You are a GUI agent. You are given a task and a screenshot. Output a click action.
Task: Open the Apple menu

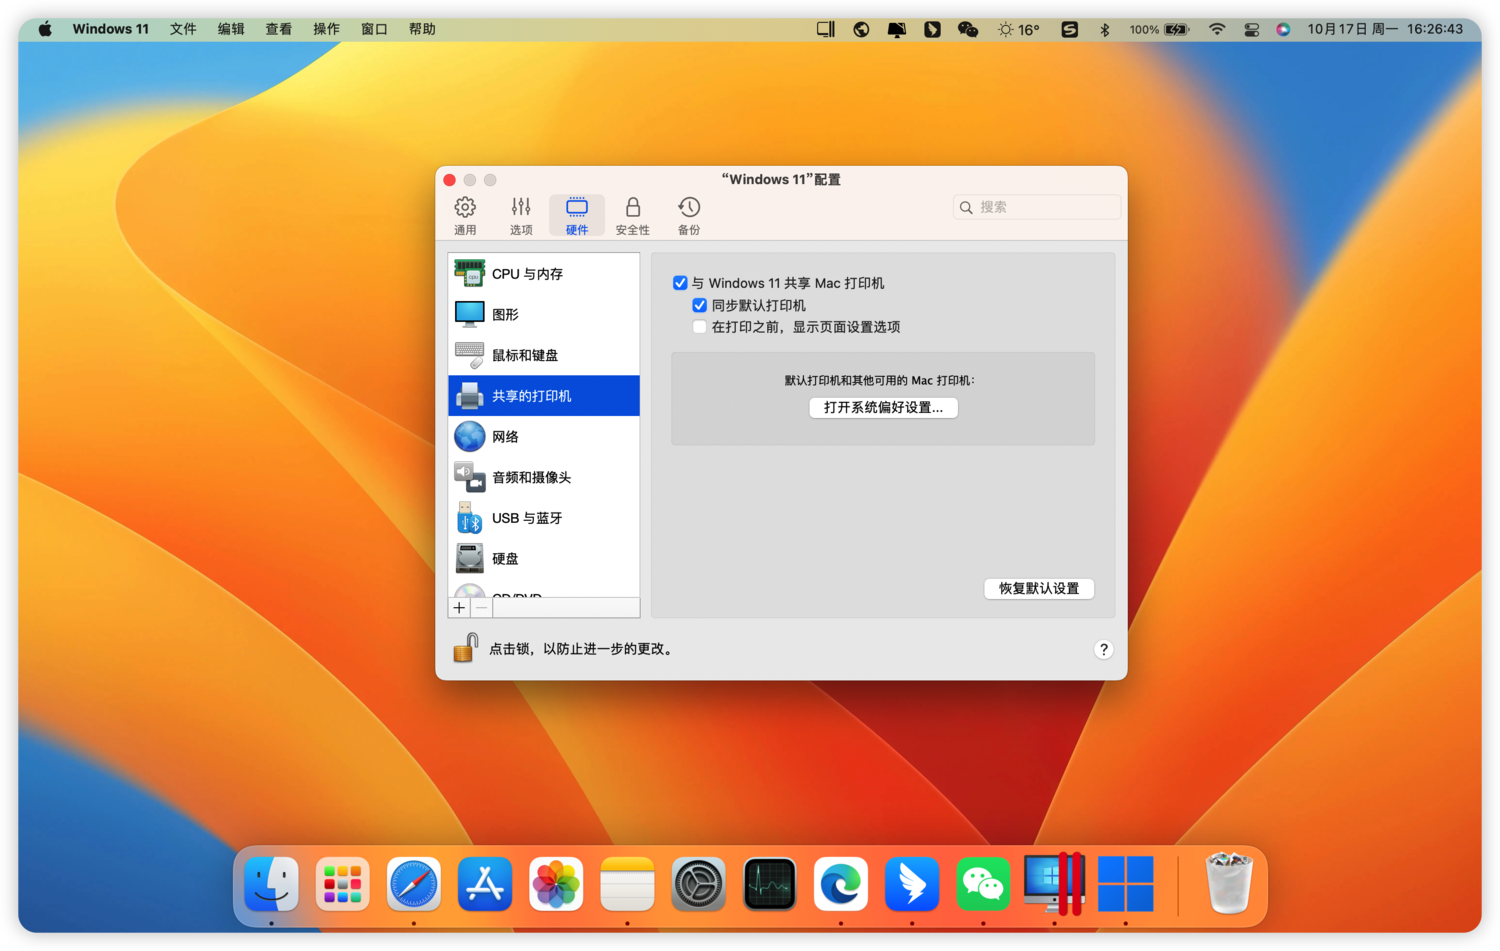click(45, 29)
